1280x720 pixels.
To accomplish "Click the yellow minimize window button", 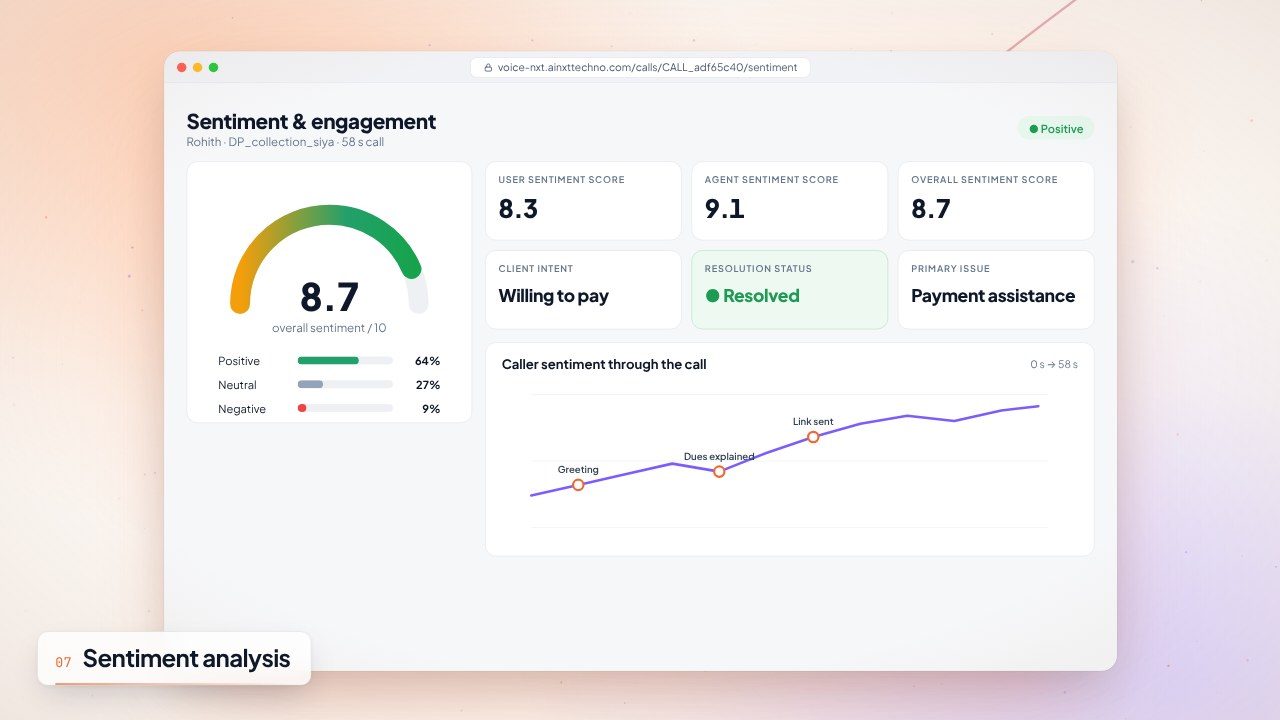I will point(197,68).
